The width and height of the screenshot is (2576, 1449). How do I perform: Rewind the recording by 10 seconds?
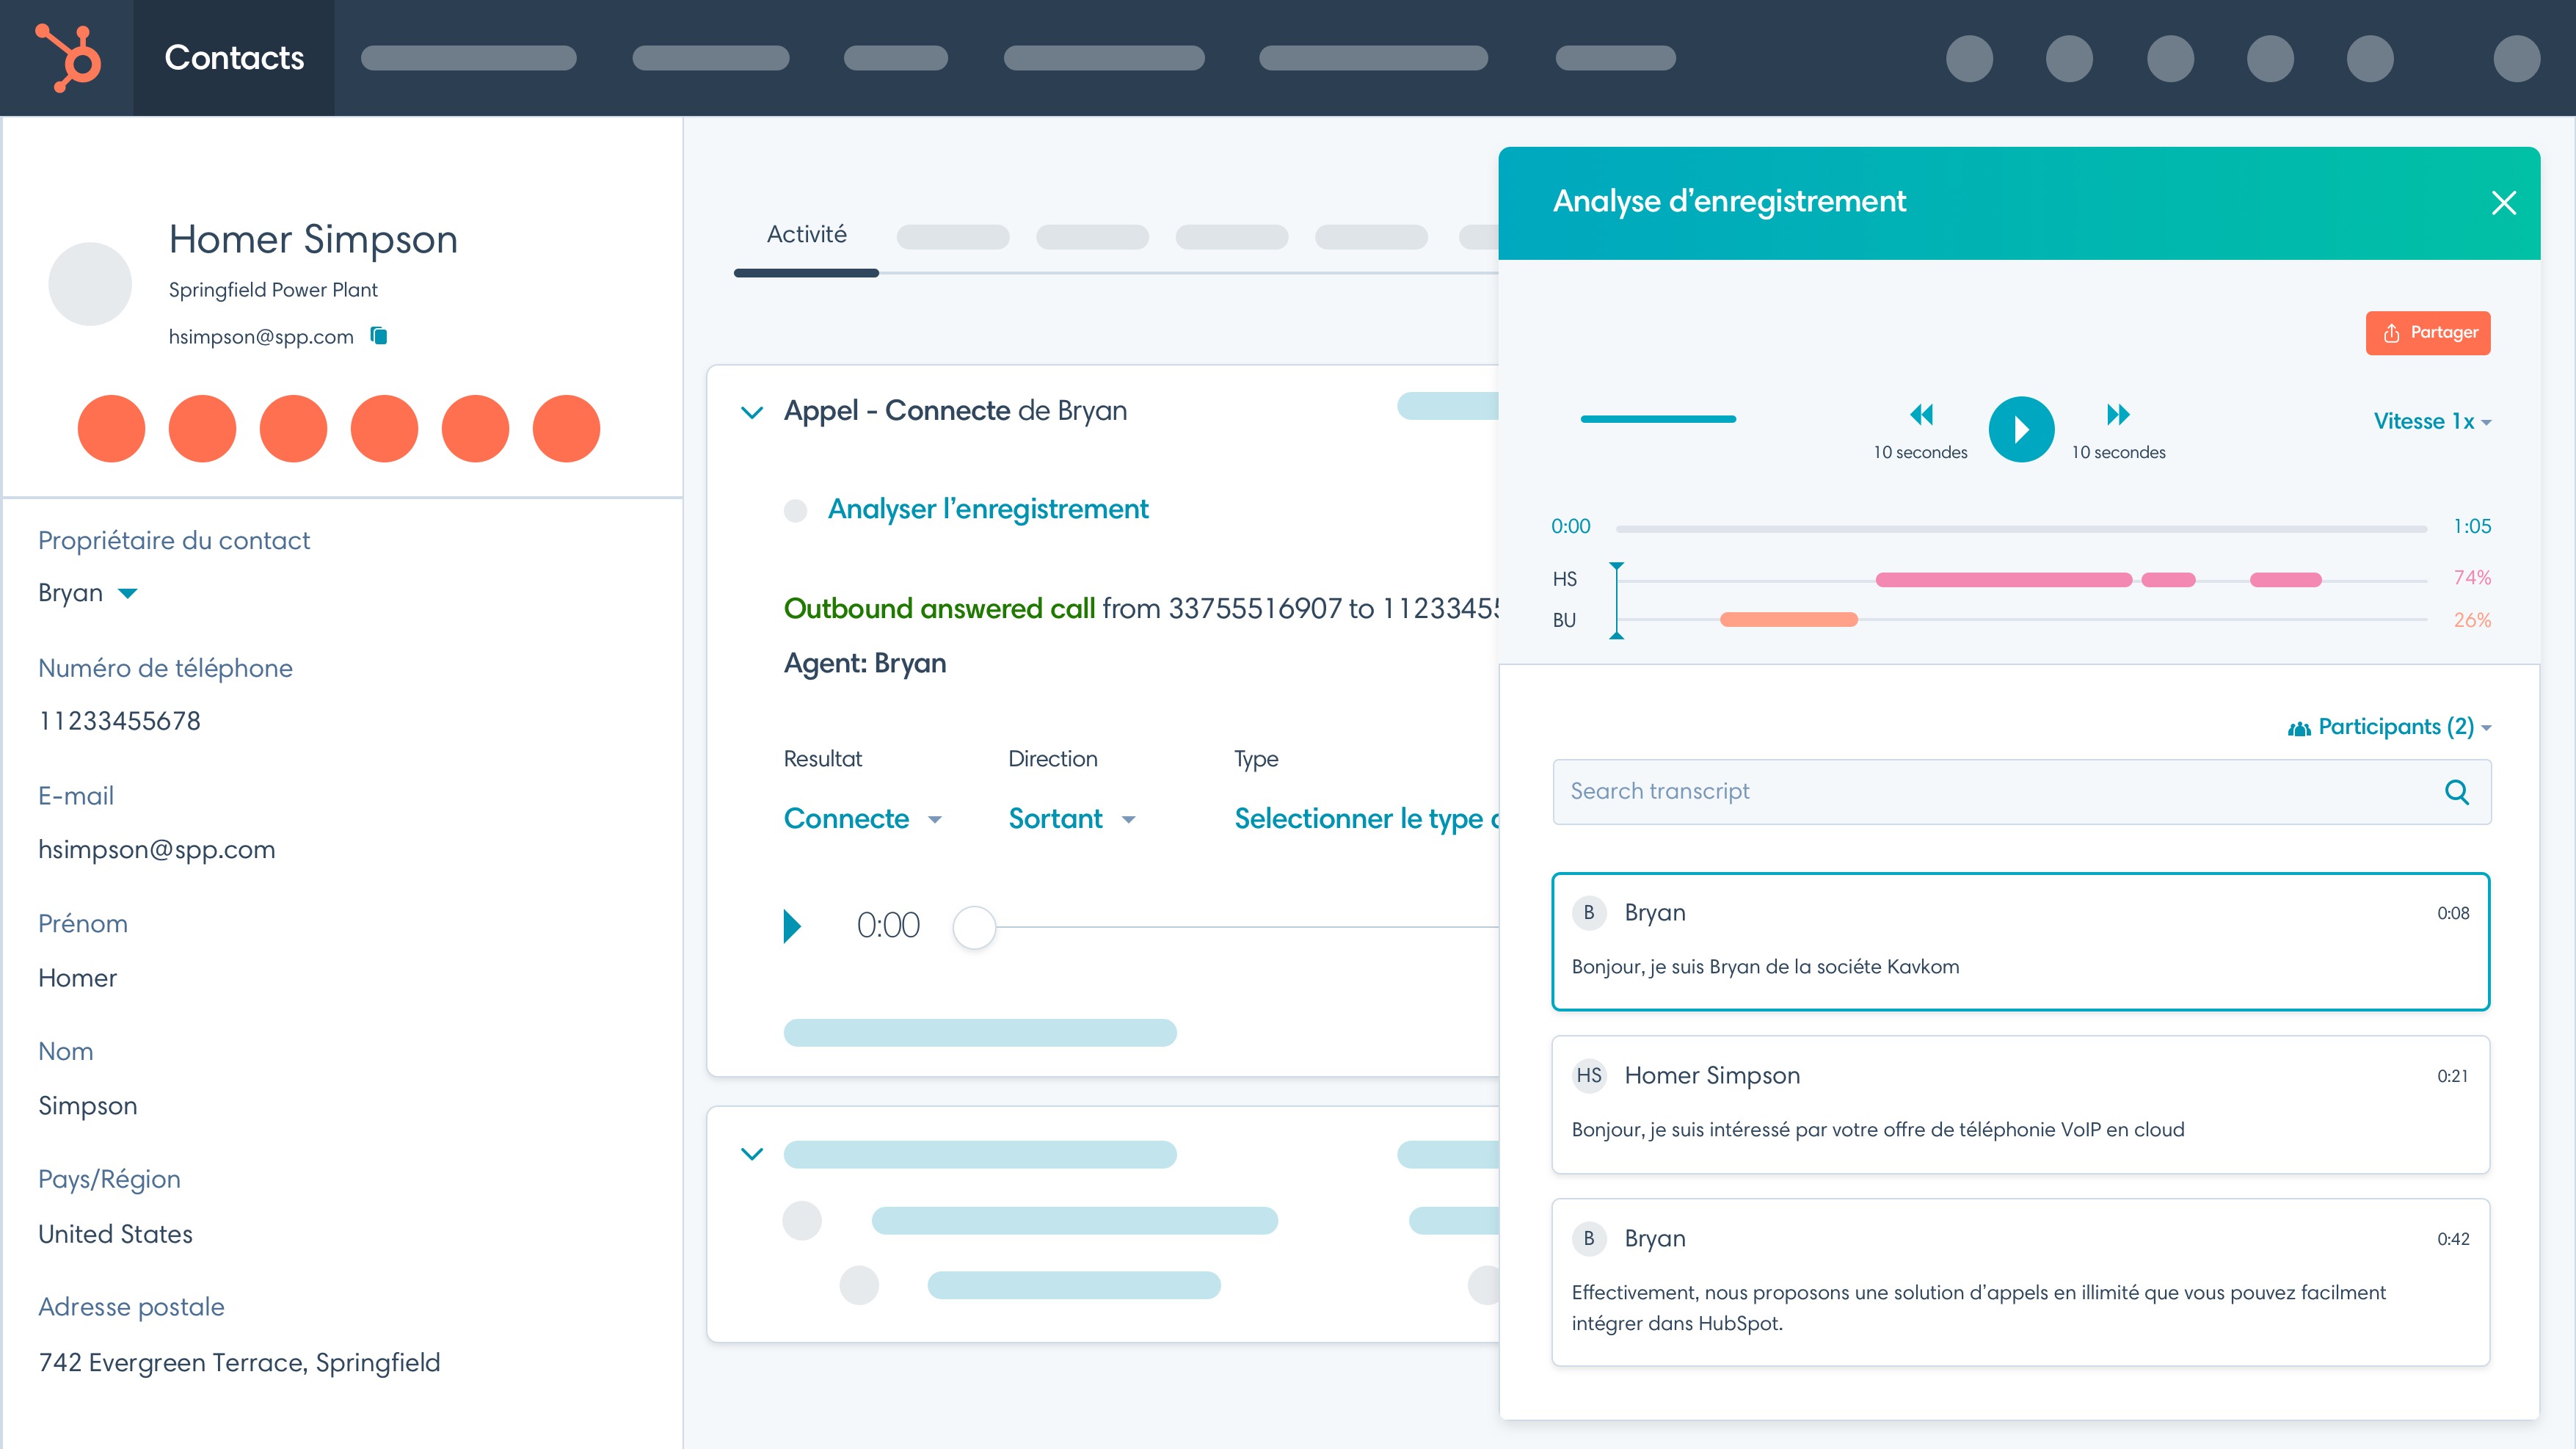tap(1923, 414)
